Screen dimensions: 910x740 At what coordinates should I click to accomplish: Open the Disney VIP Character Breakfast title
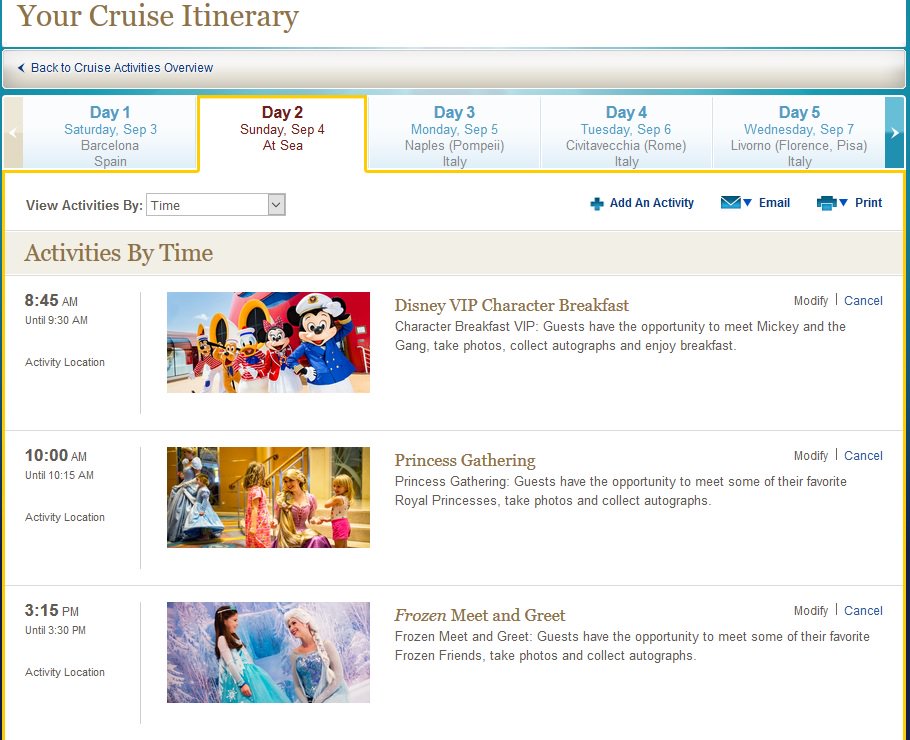click(511, 305)
